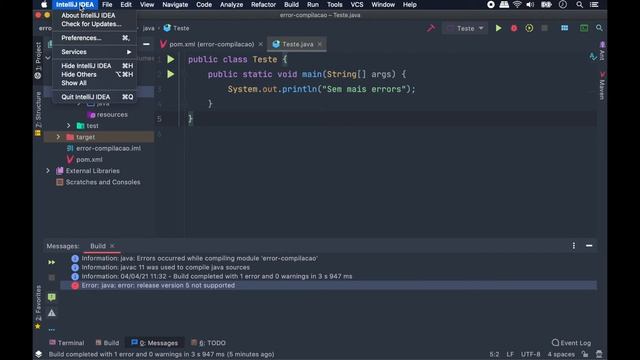
Task: Select Check for Updates...
Action: [x=95, y=24]
